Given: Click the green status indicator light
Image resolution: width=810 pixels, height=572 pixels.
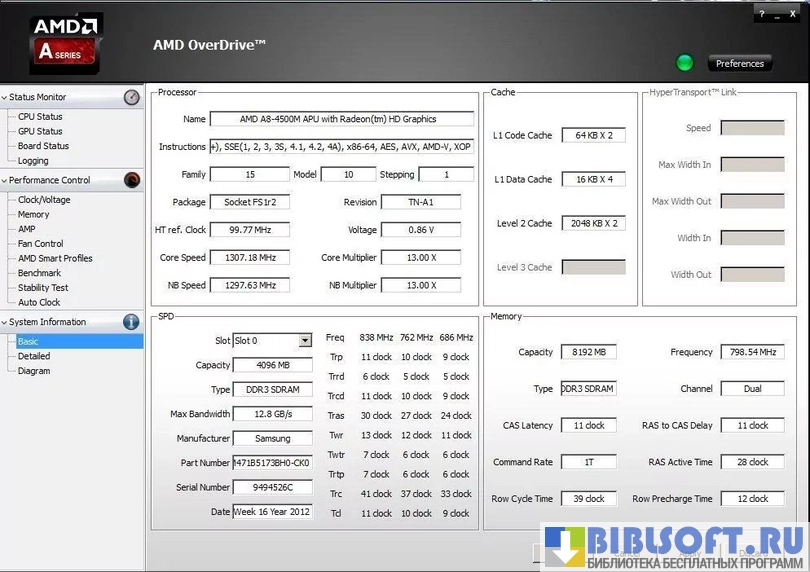Looking at the screenshot, I should [x=684, y=63].
